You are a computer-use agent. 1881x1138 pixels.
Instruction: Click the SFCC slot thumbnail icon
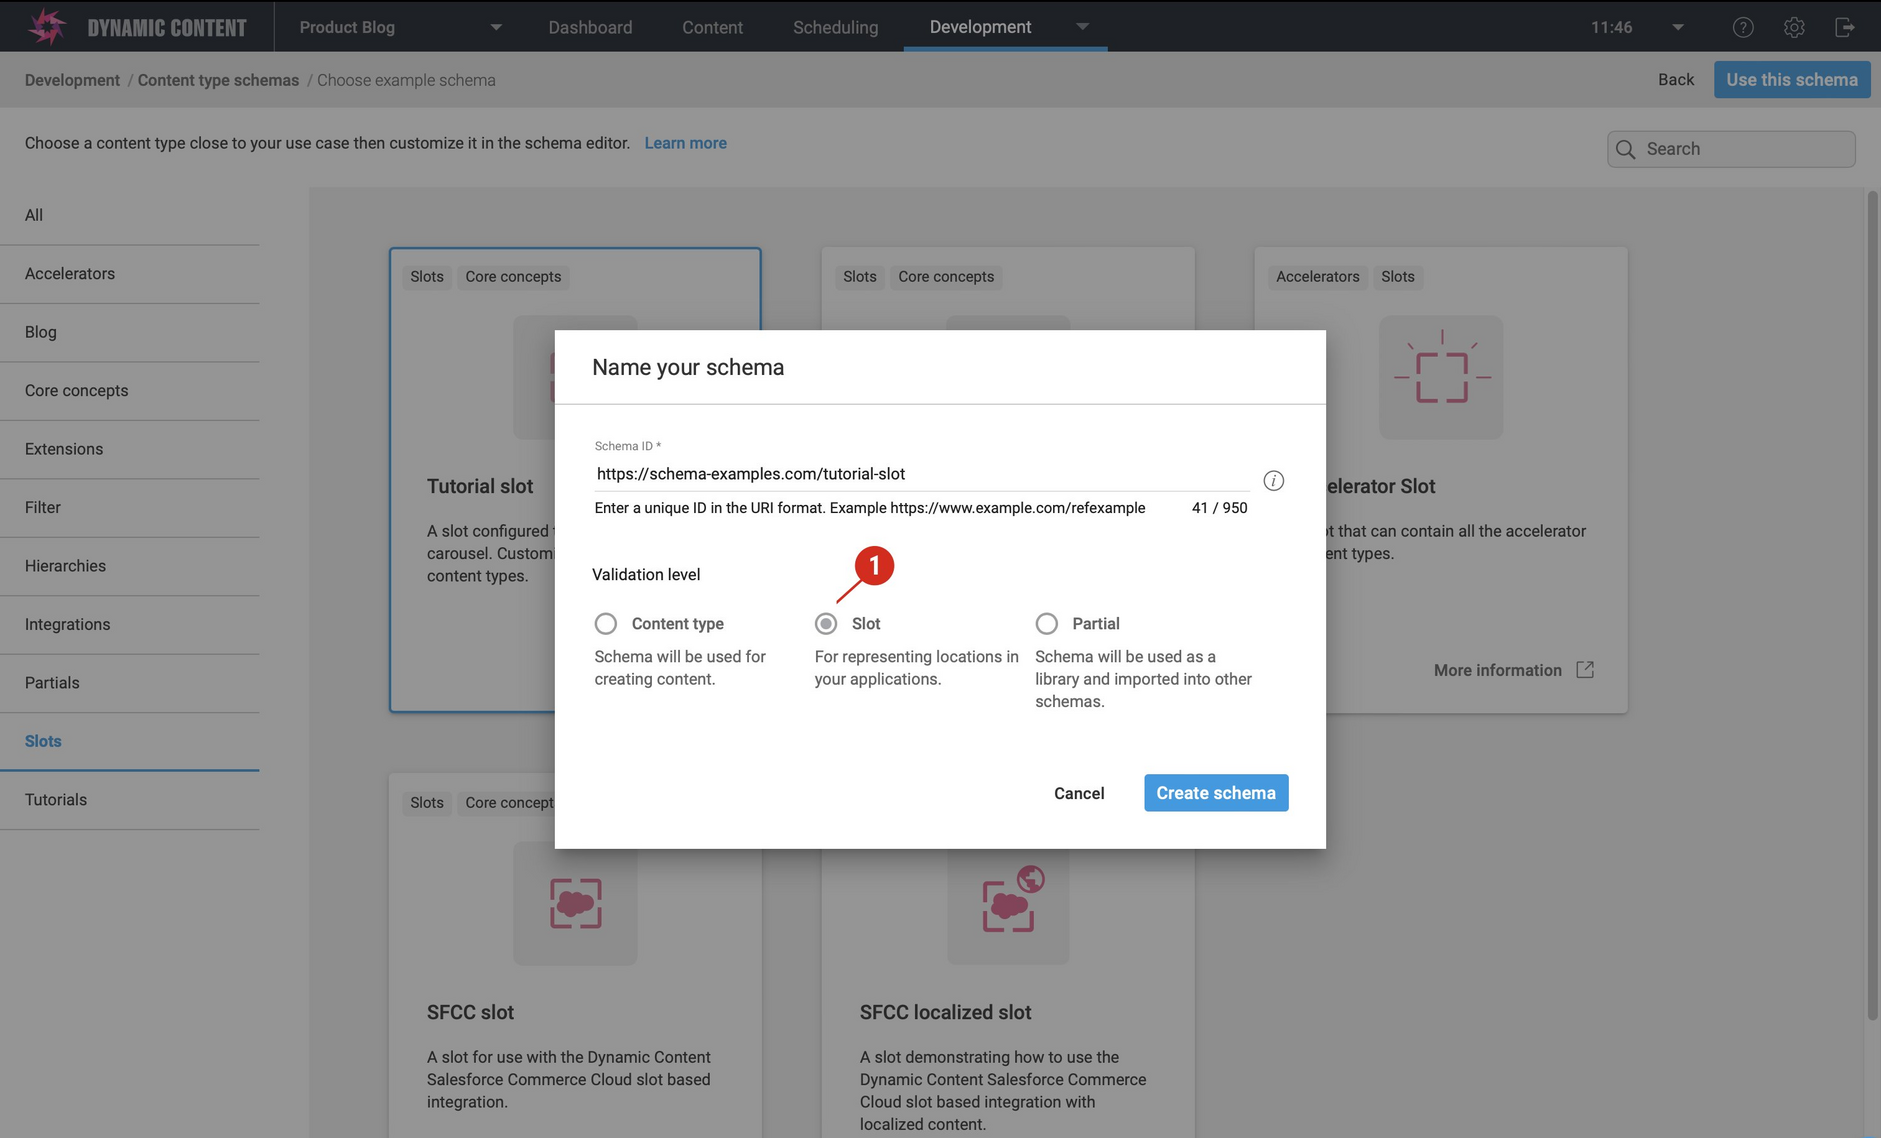[575, 904]
